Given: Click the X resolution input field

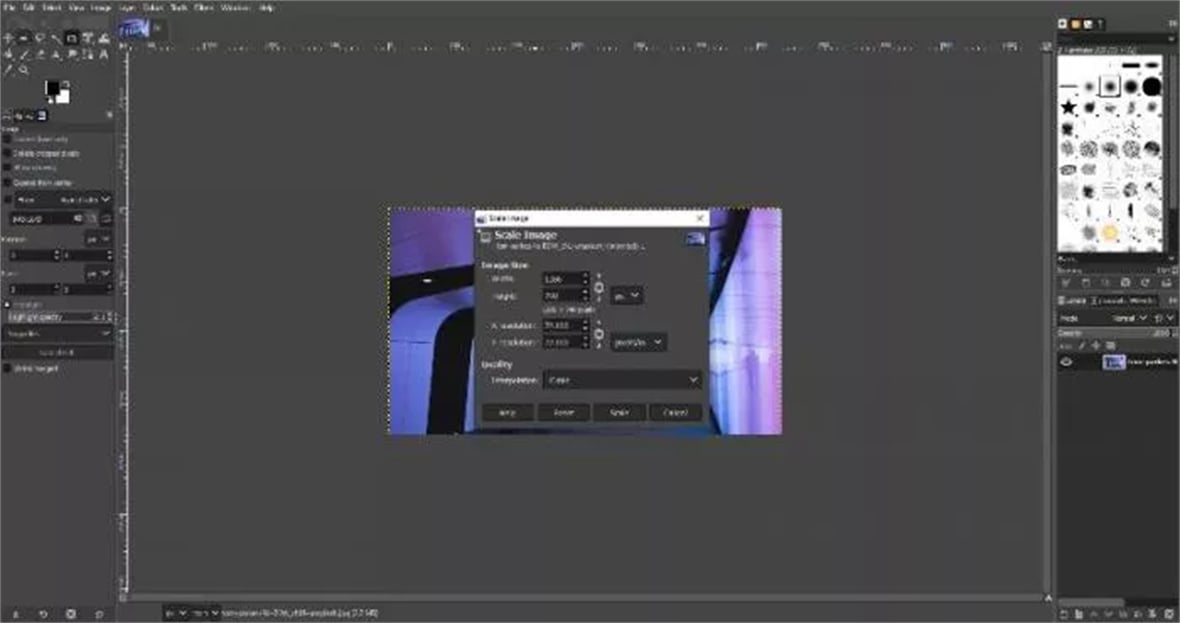Looking at the screenshot, I should pyautogui.click(x=566, y=325).
